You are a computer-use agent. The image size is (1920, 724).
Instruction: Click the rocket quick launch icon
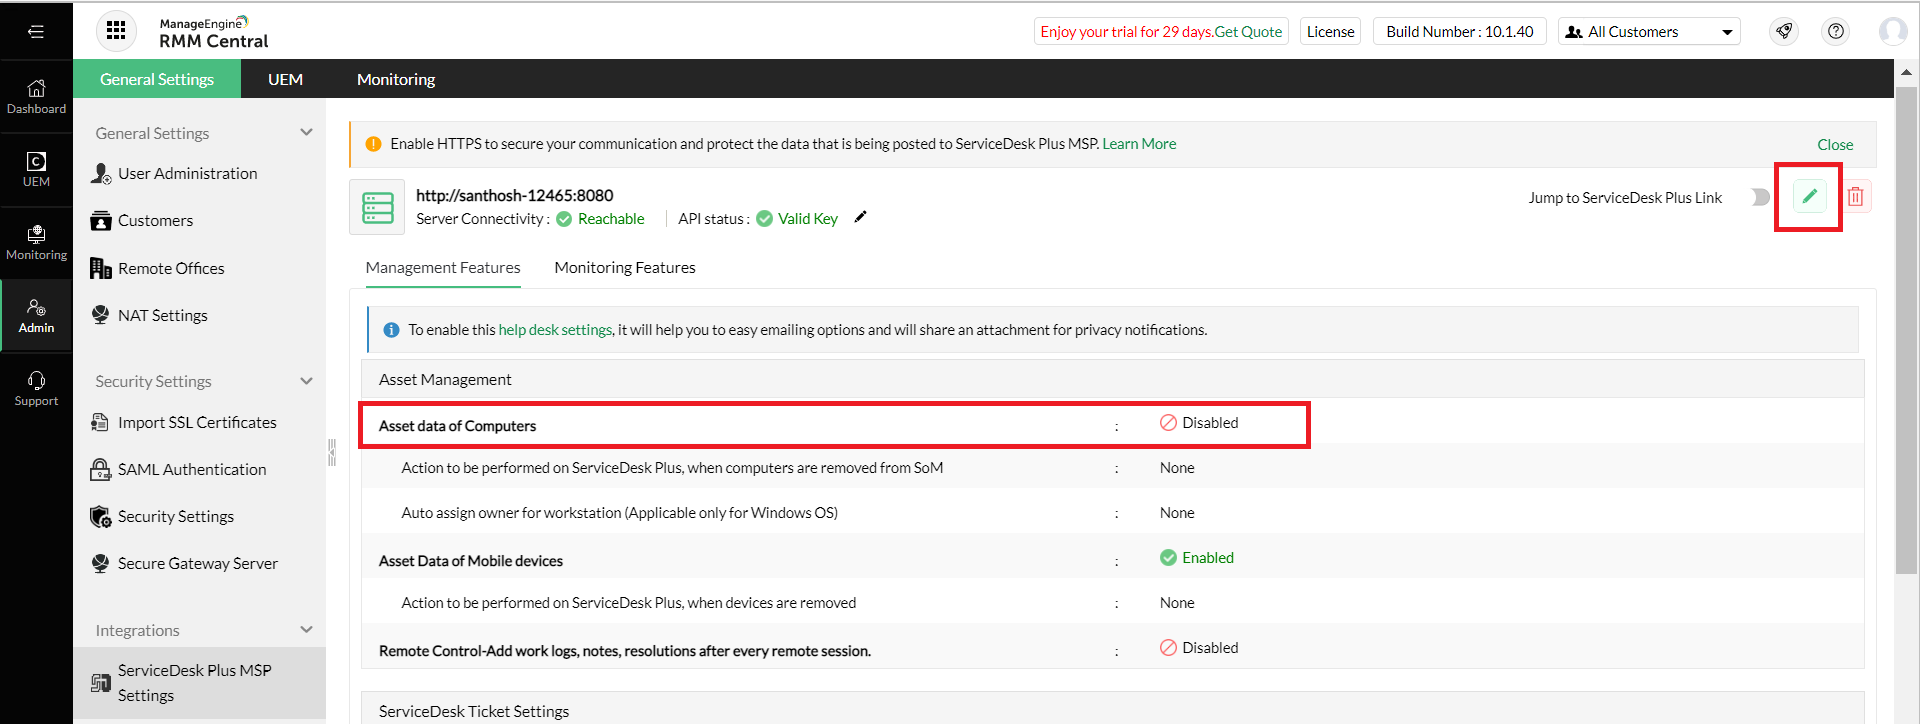click(x=1784, y=32)
